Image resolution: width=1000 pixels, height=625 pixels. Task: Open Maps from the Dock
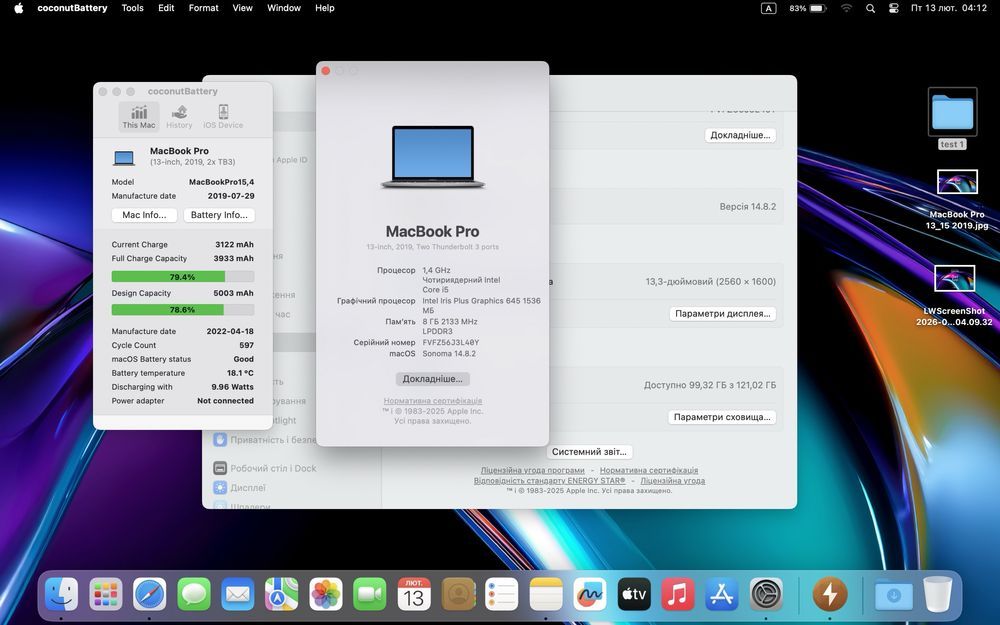click(x=281, y=594)
